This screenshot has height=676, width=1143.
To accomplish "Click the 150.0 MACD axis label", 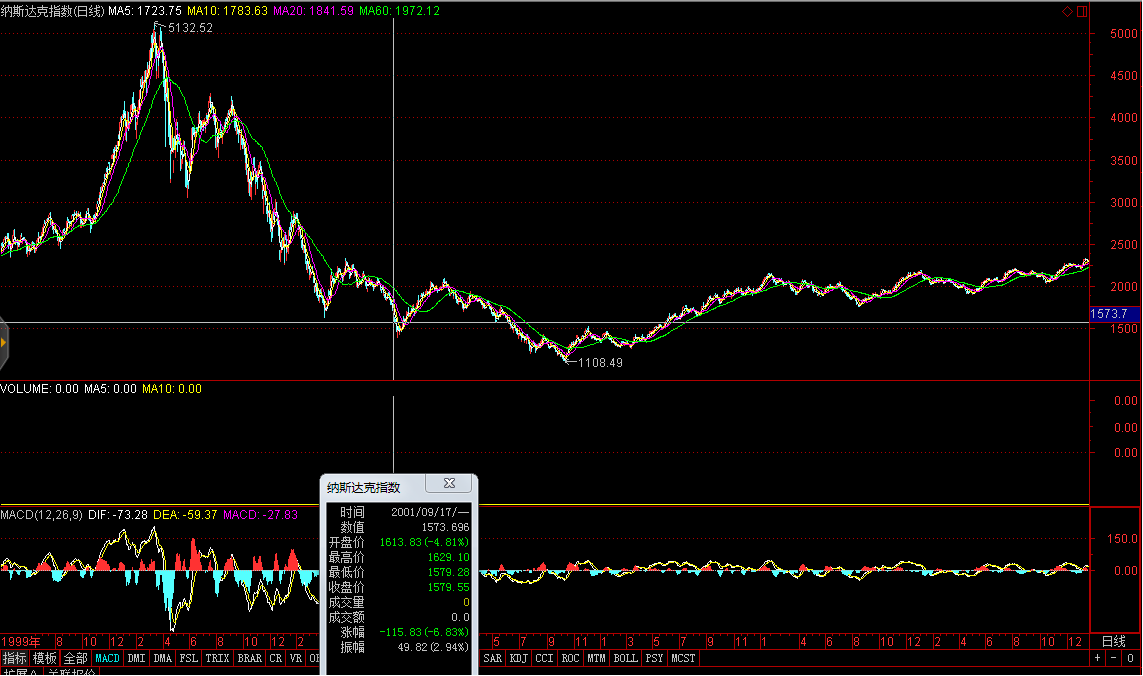I will (1123, 538).
